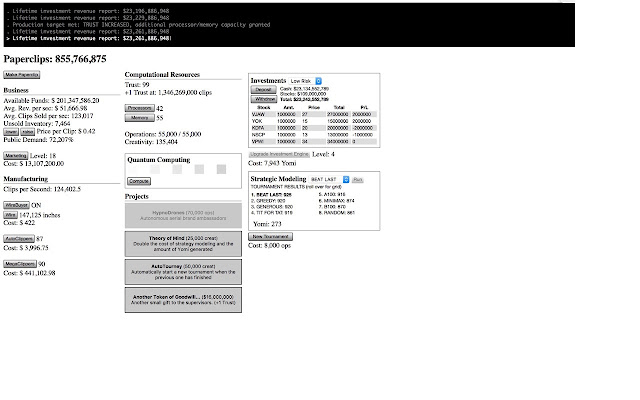The height and width of the screenshot is (400, 640).
Task: Purchase another AutoClipper
Action: pyautogui.click(x=19, y=238)
